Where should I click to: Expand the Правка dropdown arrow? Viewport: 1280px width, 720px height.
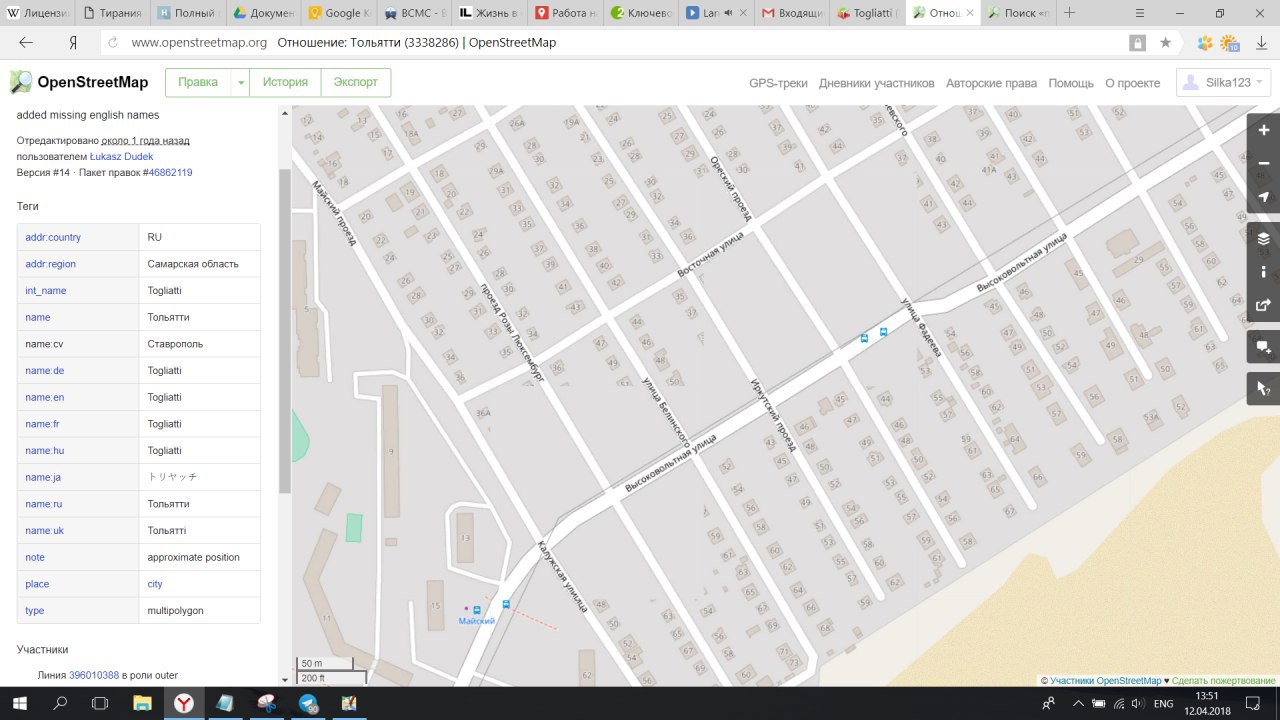[240, 83]
